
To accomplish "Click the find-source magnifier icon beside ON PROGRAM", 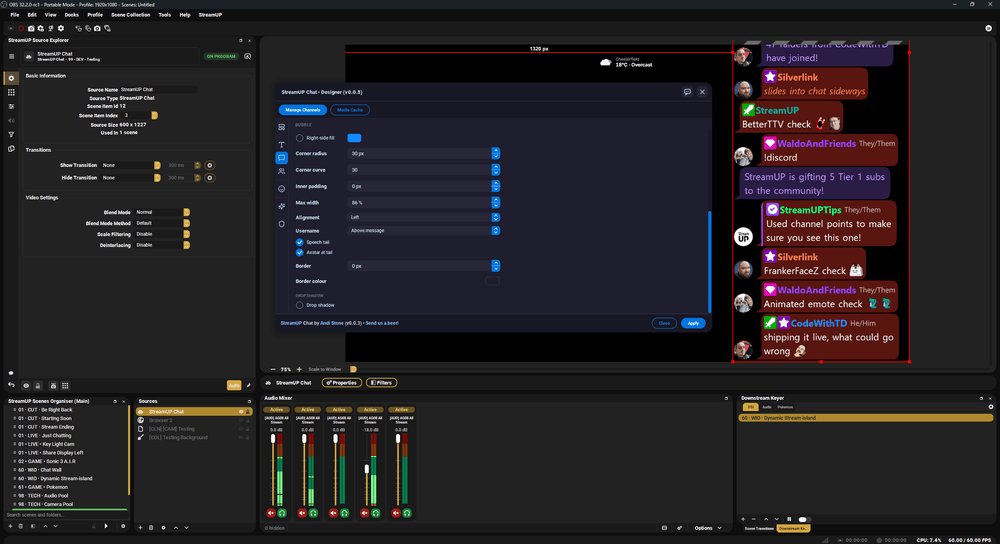I will (x=247, y=56).
